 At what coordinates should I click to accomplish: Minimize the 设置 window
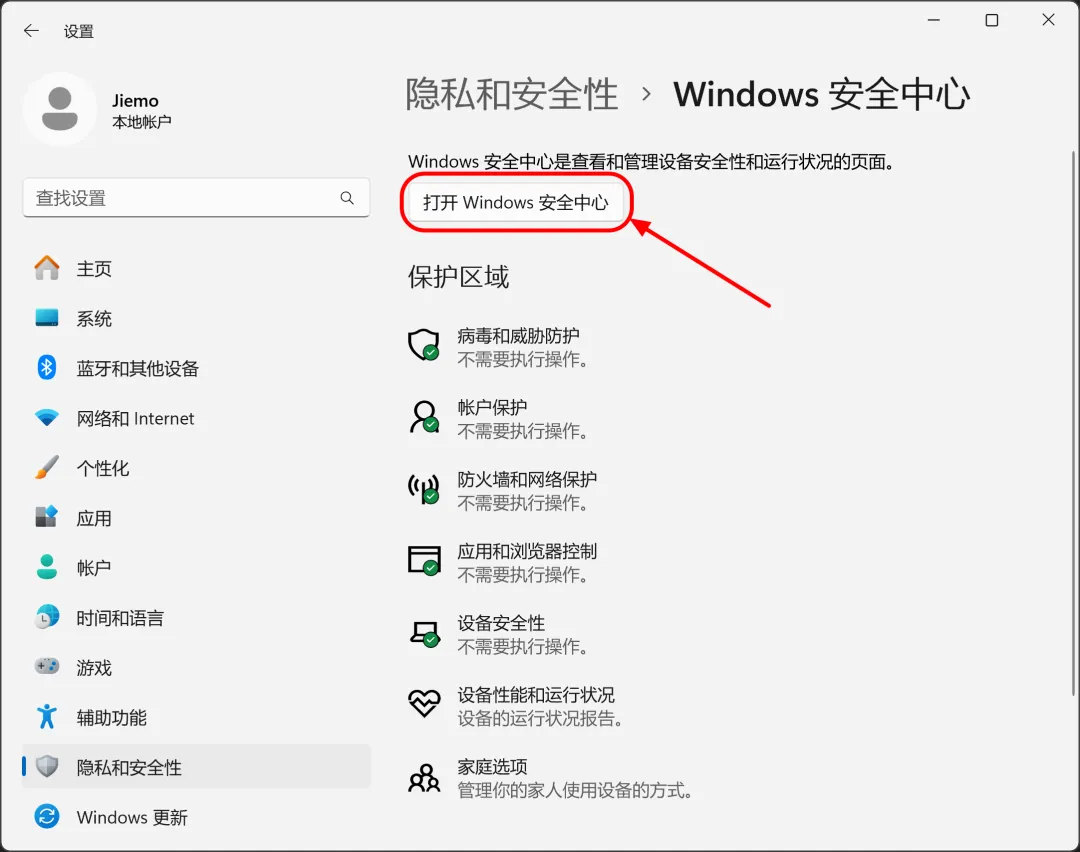tap(934, 20)
